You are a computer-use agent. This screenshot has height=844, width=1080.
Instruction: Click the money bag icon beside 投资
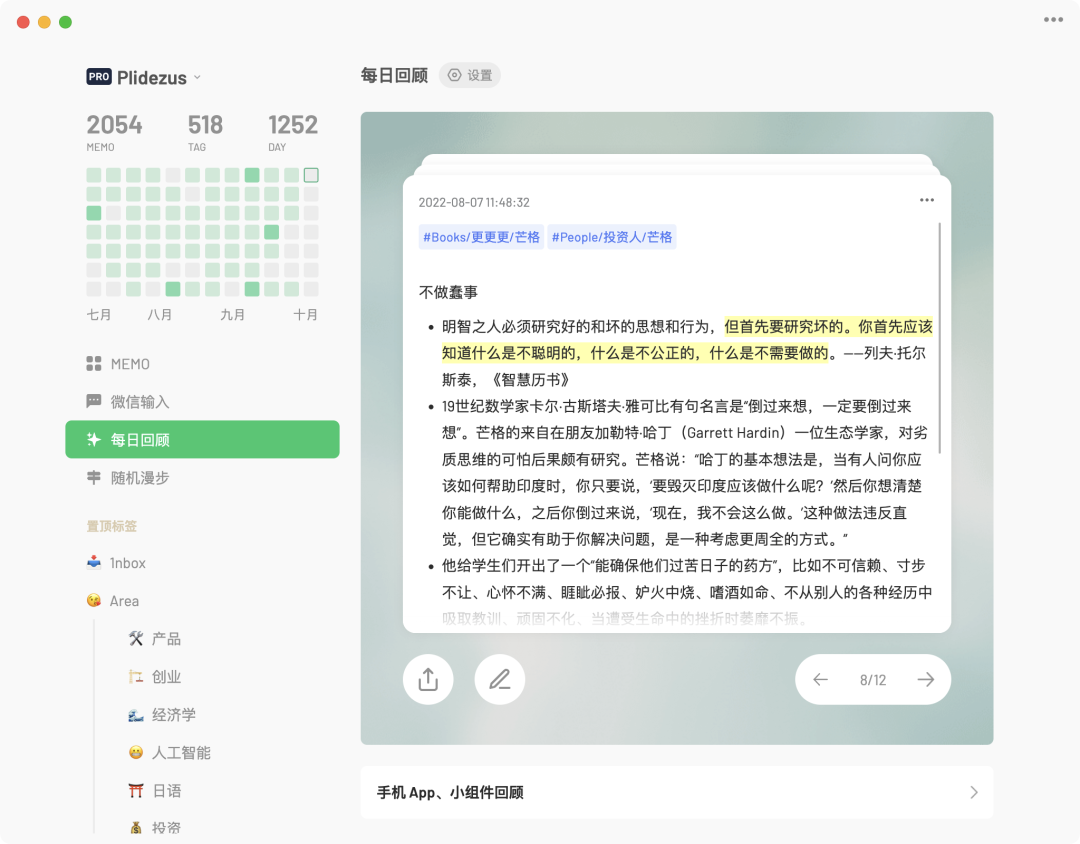(136, 827)
